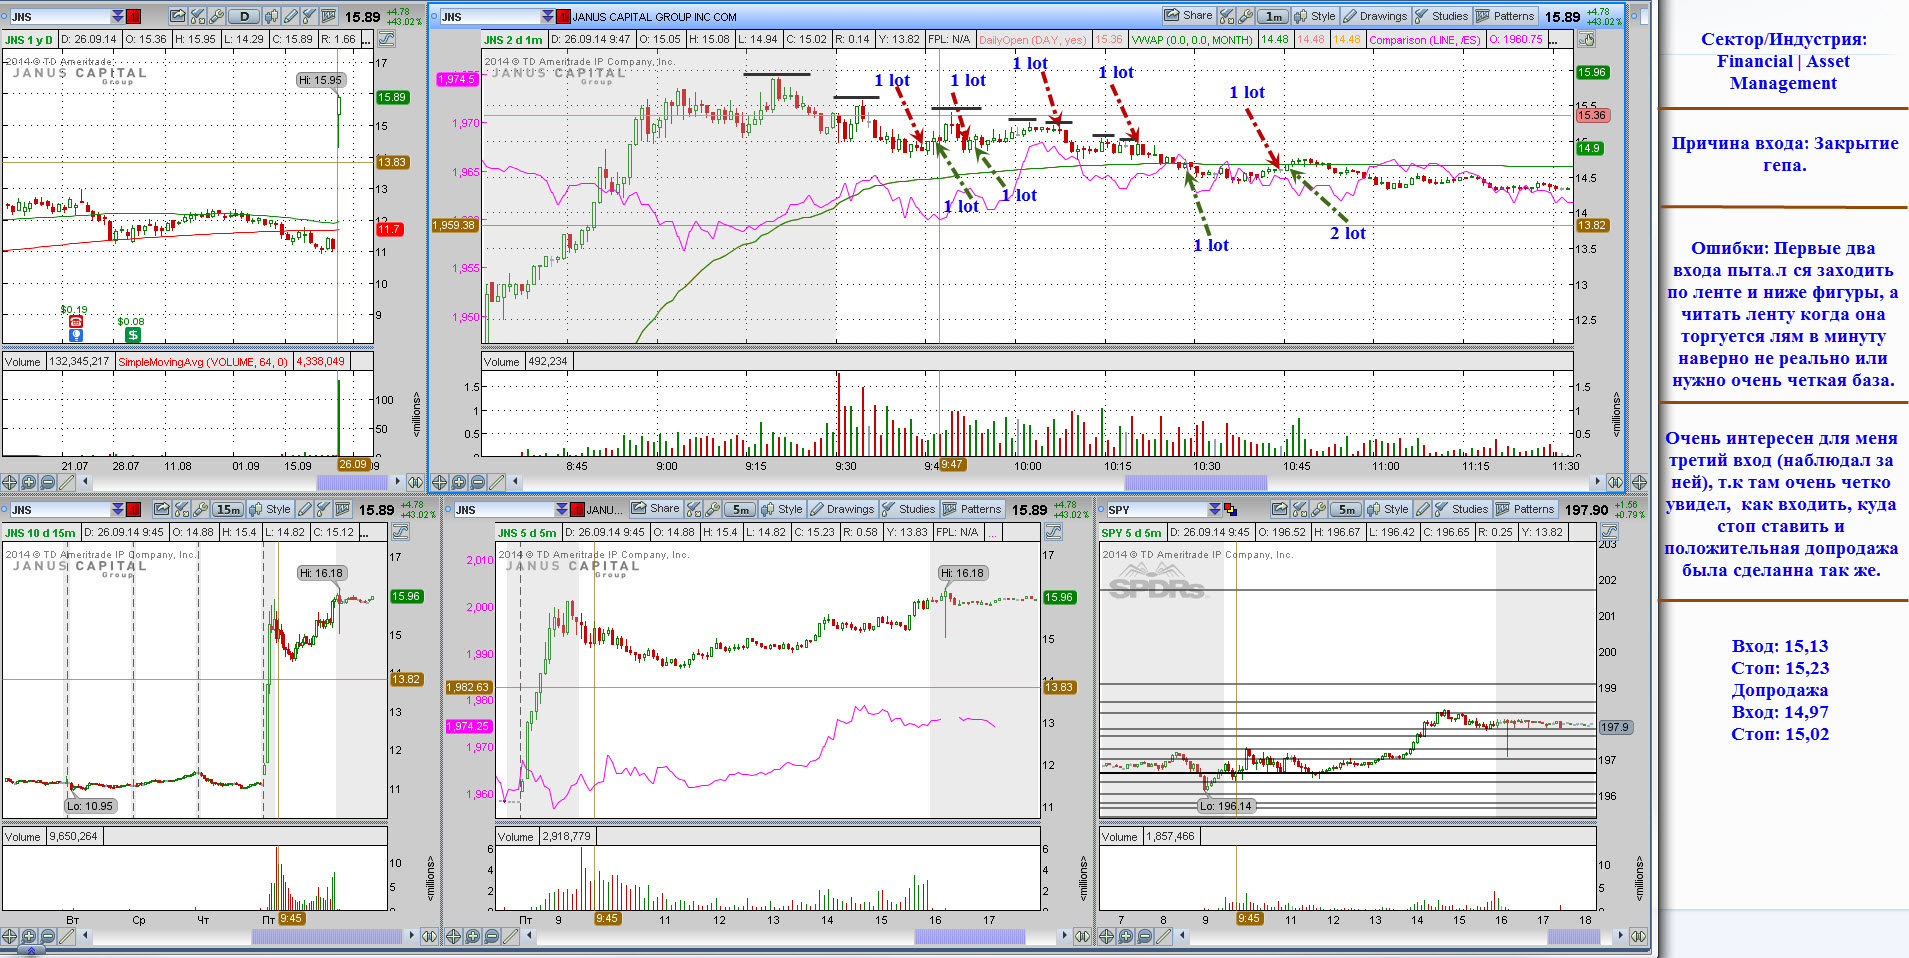The height and width of the screenshot is (958, 1909).
Task: Click horizontal scroll thumb below 1m chart
Action: [1196, 482]
